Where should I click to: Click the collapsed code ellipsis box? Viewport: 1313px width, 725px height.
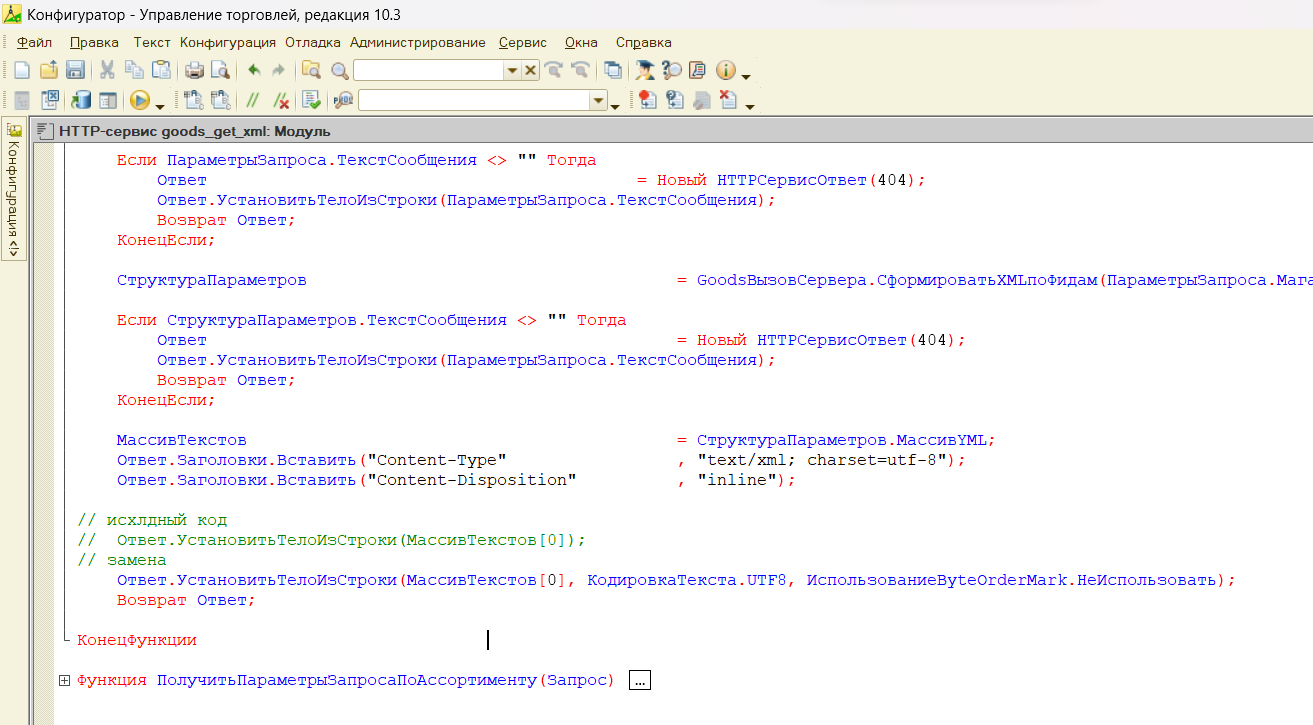(x=640, y=680)
